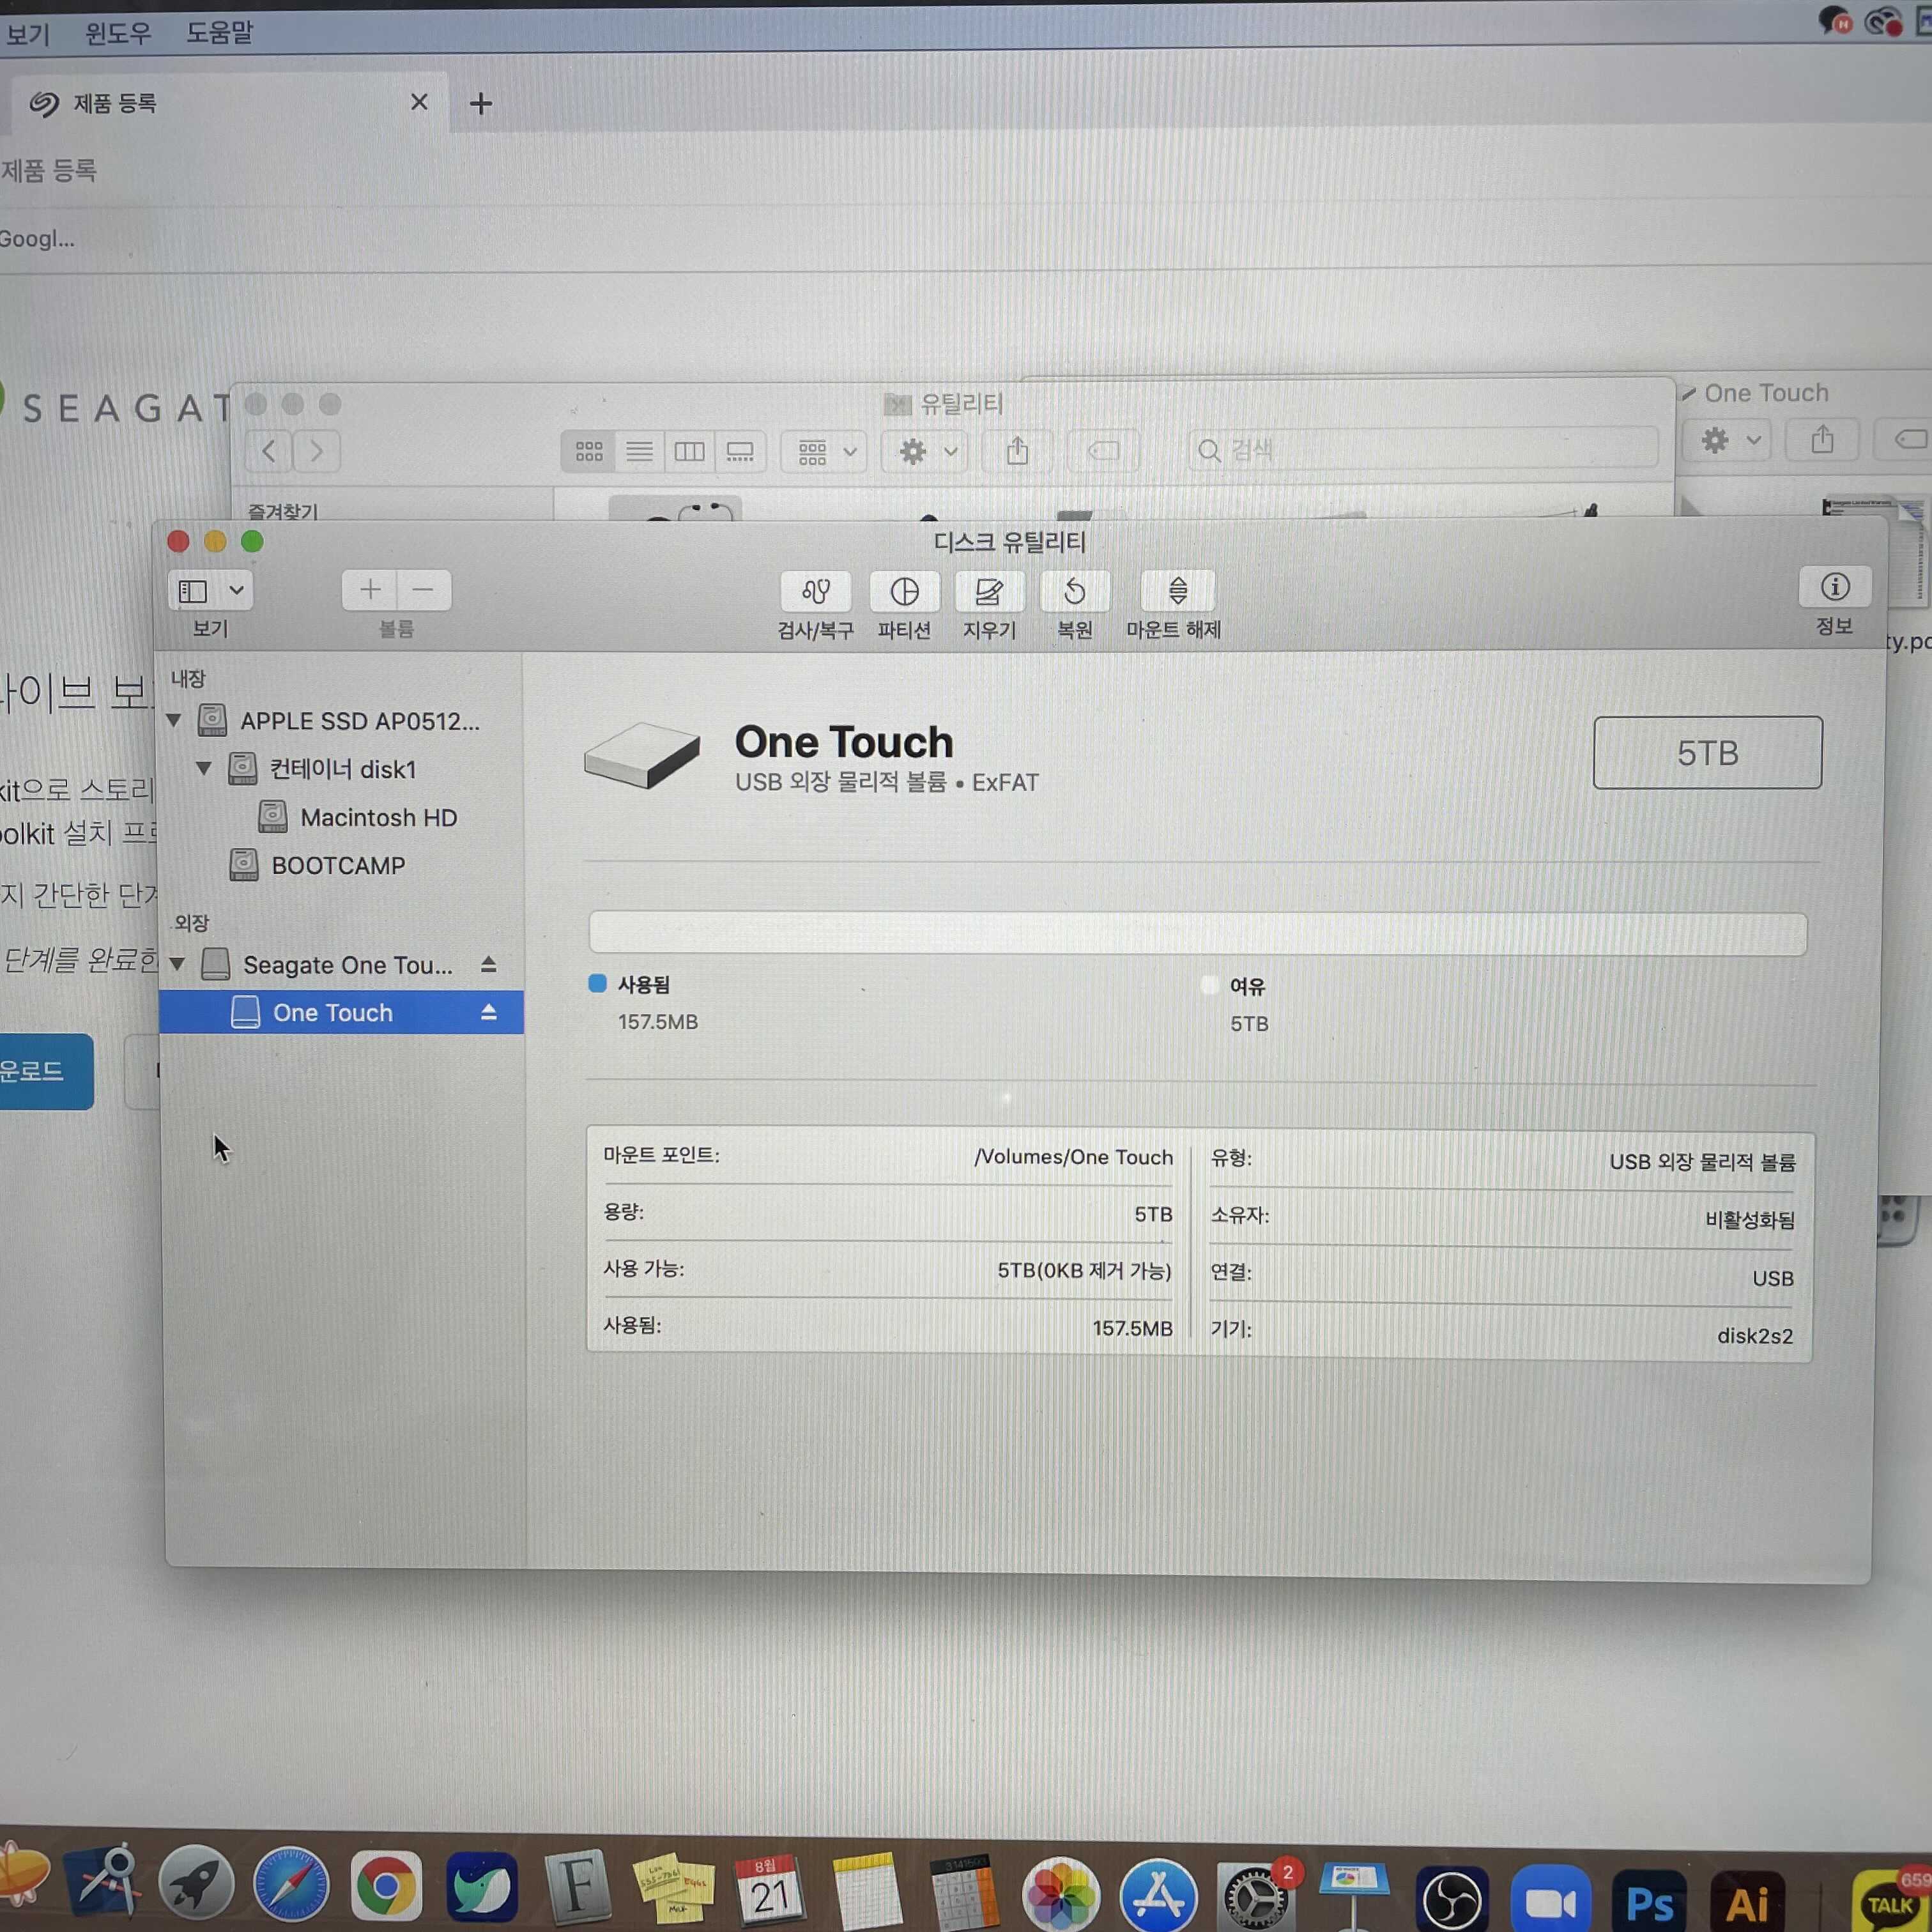Click the 5TB capacity box

(x=1707, y=753)
